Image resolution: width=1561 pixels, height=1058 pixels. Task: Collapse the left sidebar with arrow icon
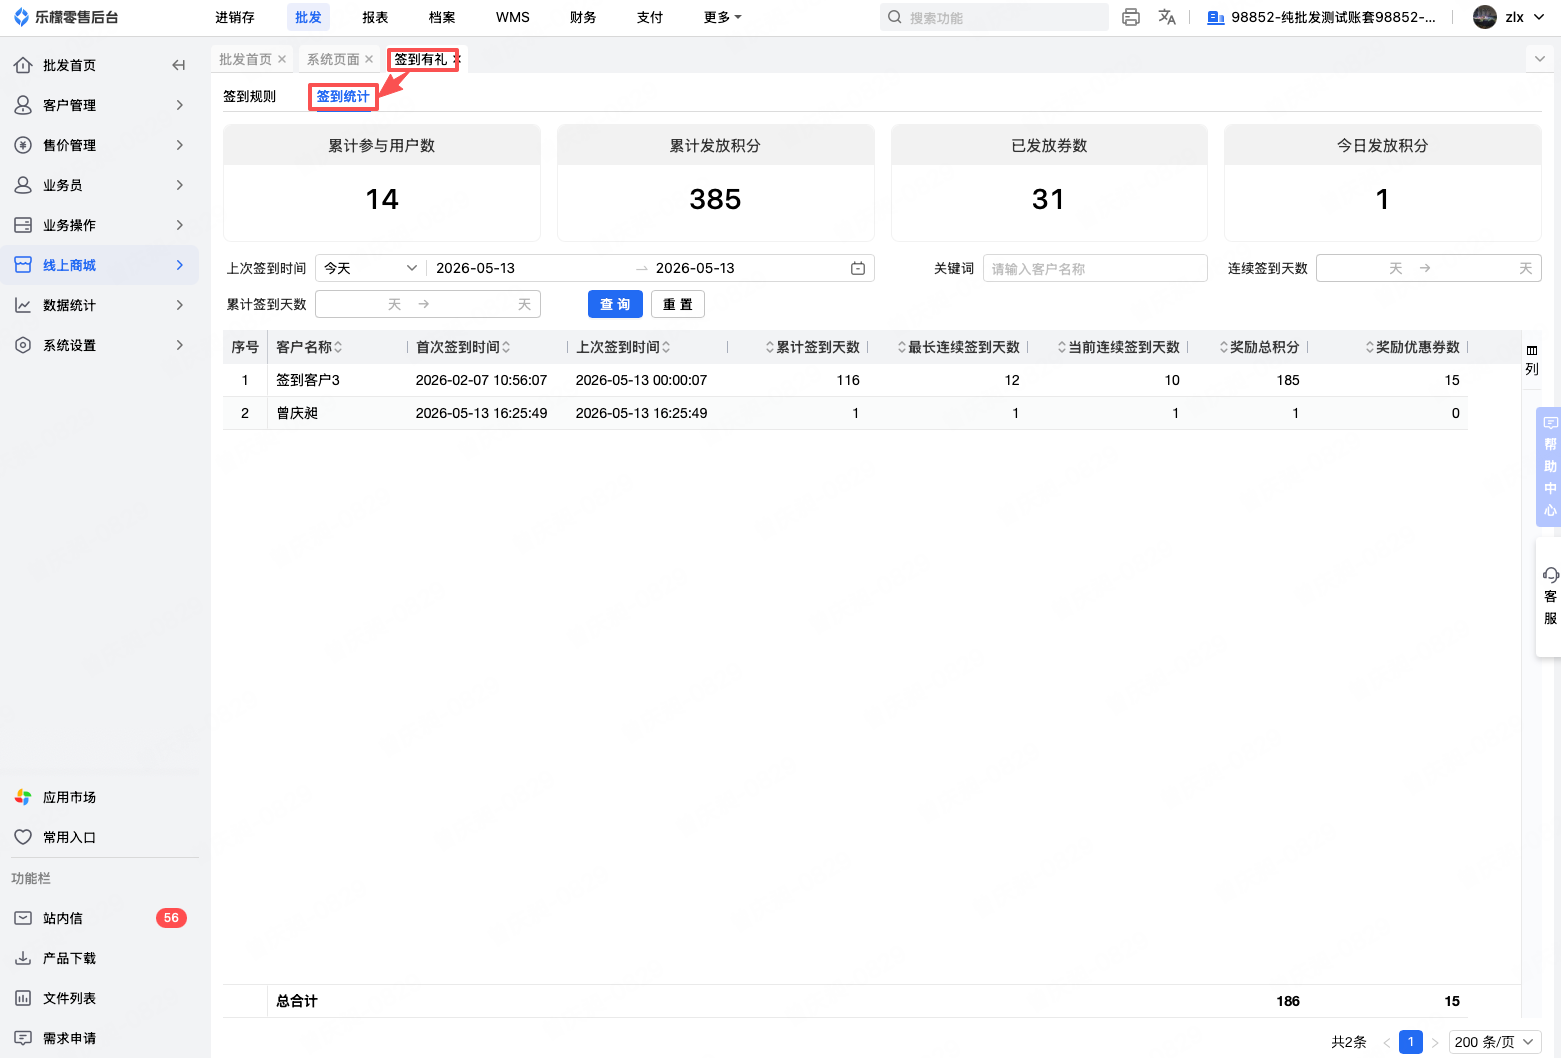point(178,65)
